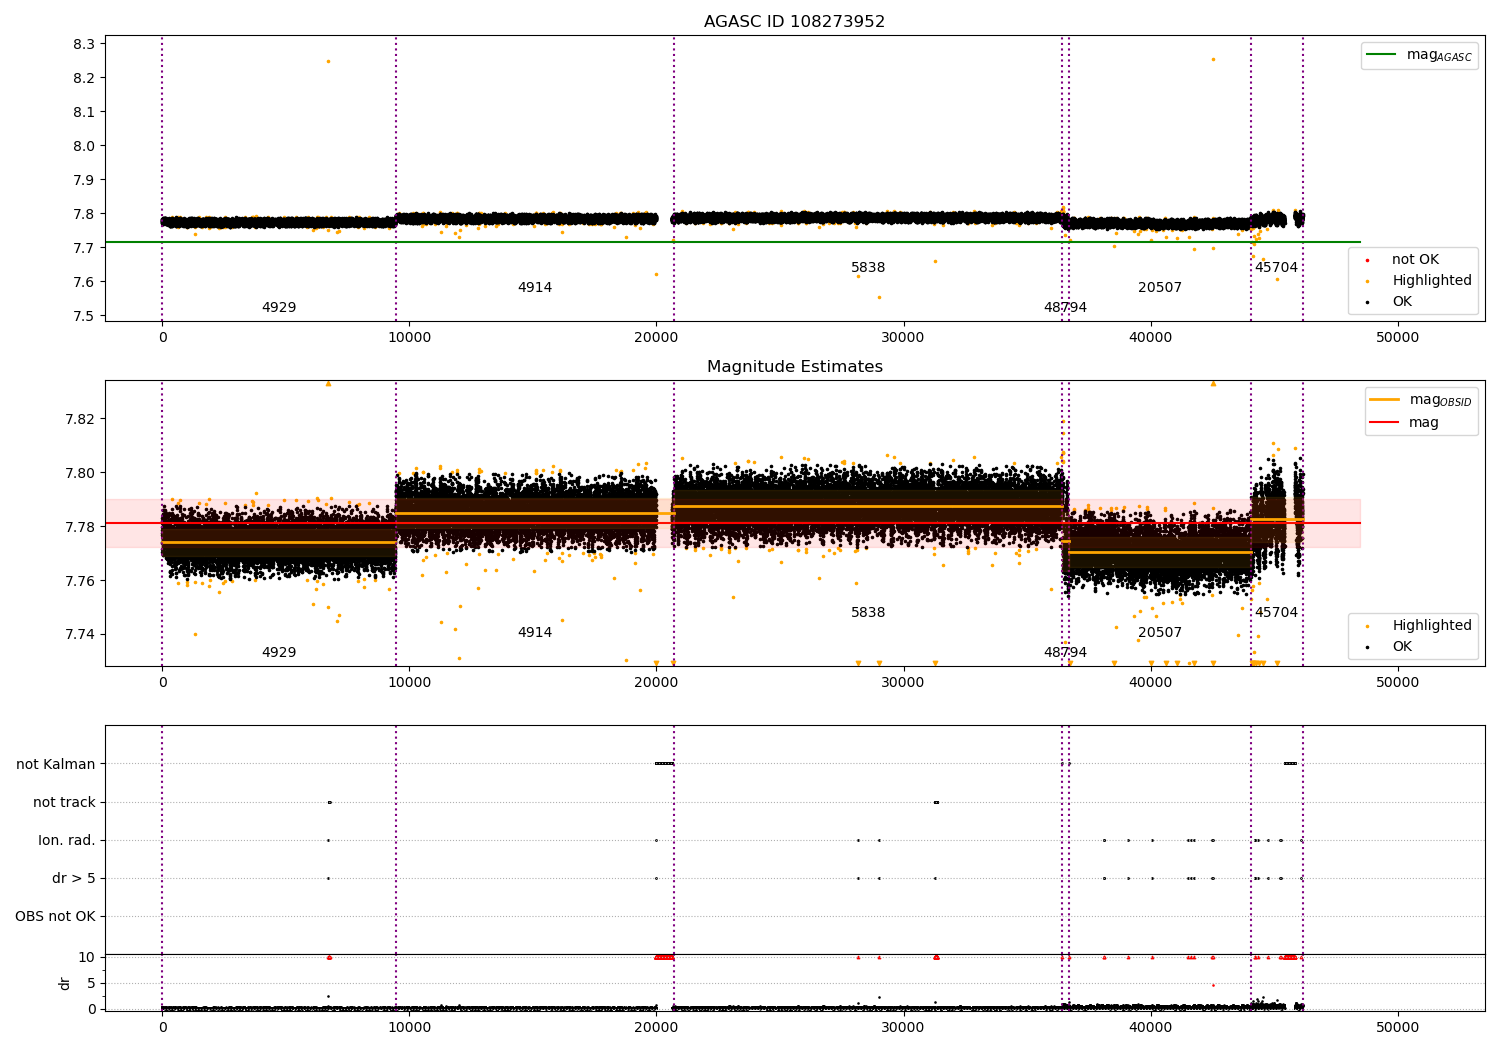This screenshot has height=1050, width=1500.
Task: Click the 'Ion. rad.' axis label
Action: click(x=67, y=841)
